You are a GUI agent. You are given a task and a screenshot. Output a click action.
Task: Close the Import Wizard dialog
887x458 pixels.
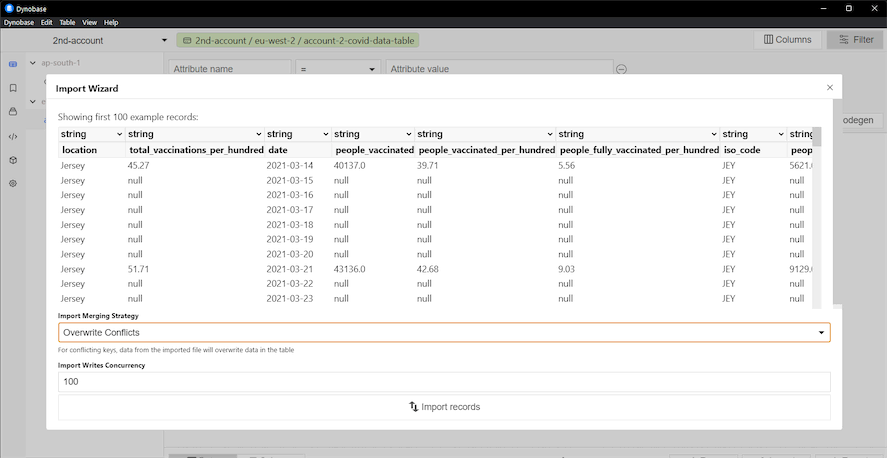pos(830,88)
